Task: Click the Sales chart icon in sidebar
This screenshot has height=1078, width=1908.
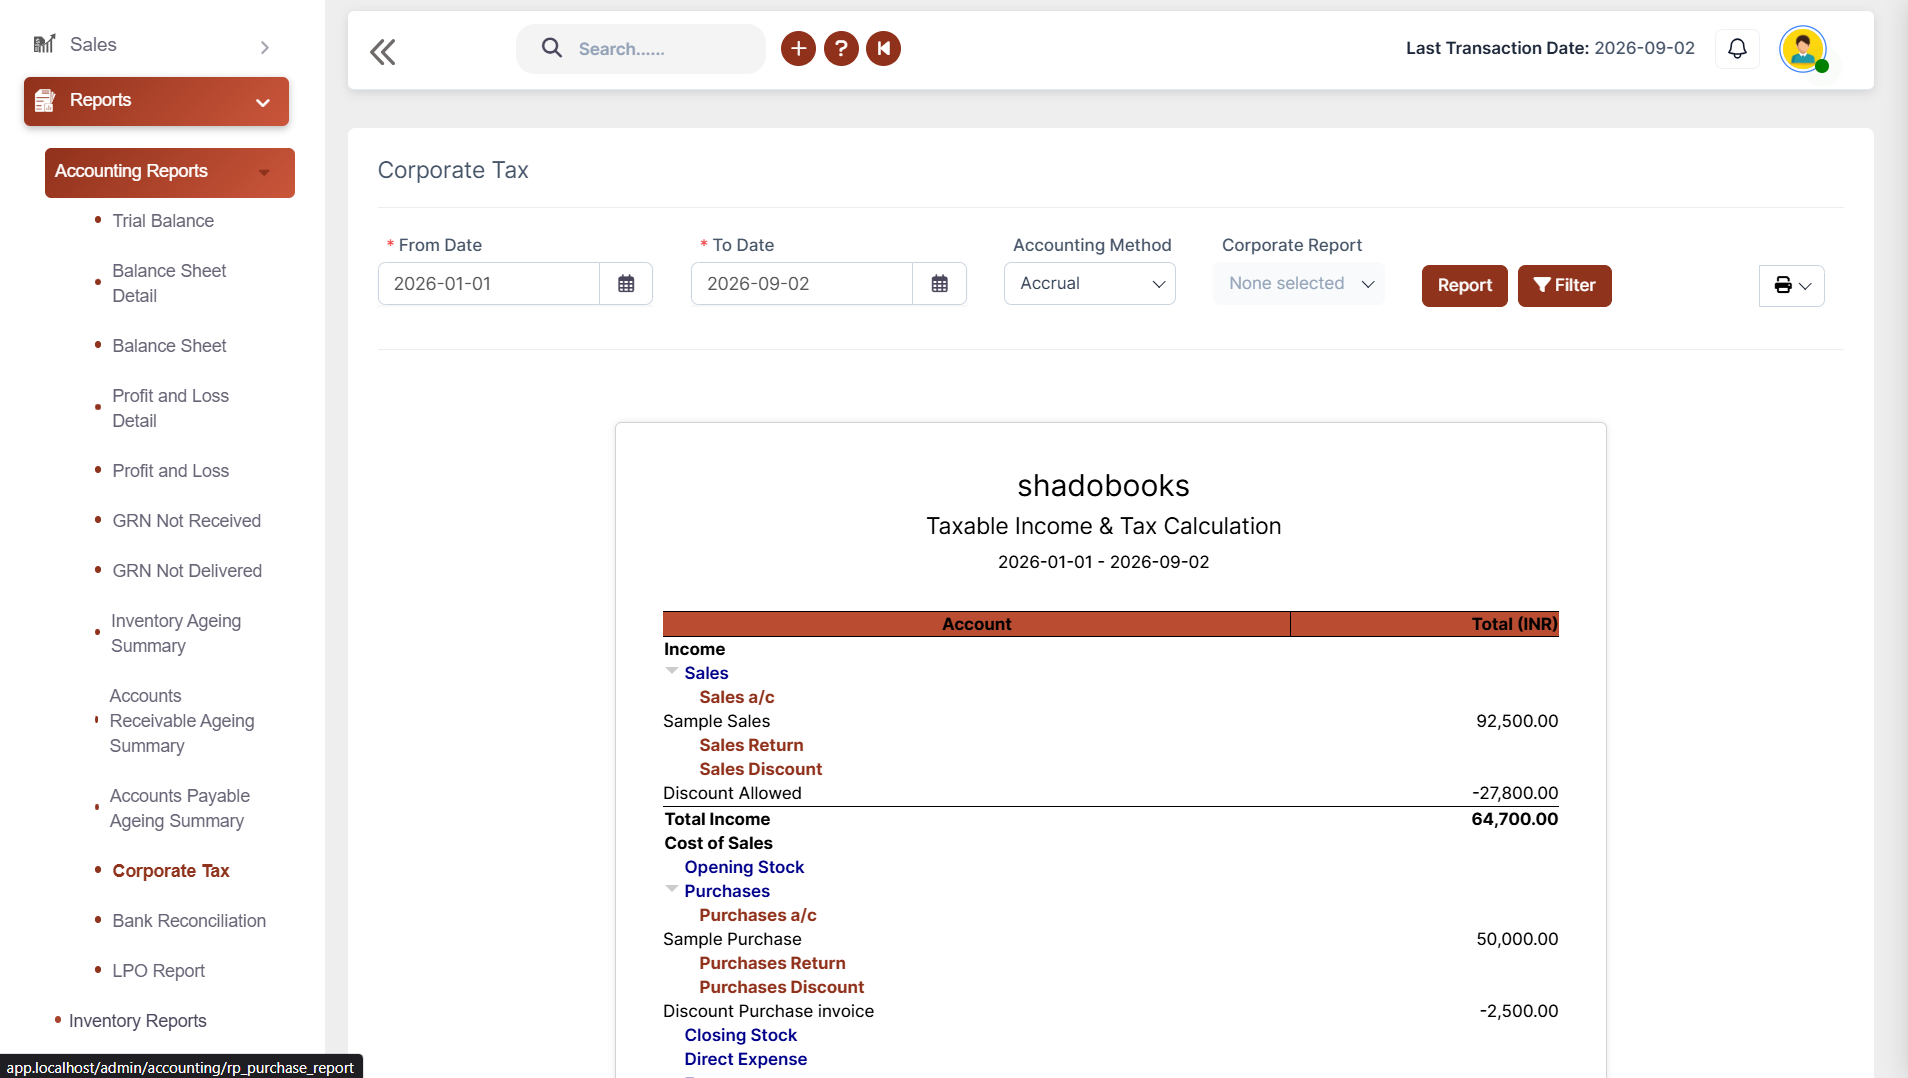Action: click(x=44, y=44)
